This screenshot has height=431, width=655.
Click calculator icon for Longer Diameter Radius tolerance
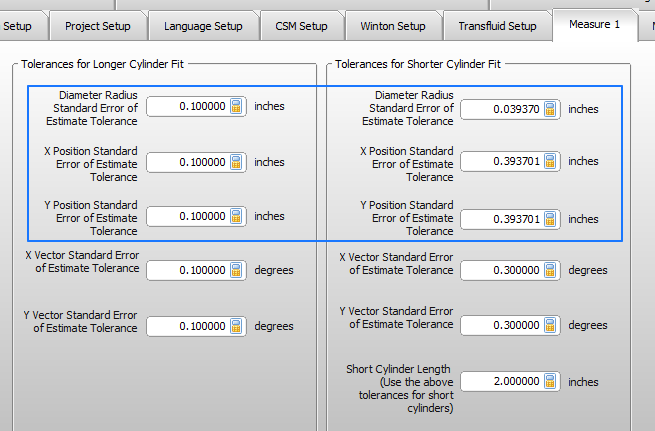click(236, 106)
